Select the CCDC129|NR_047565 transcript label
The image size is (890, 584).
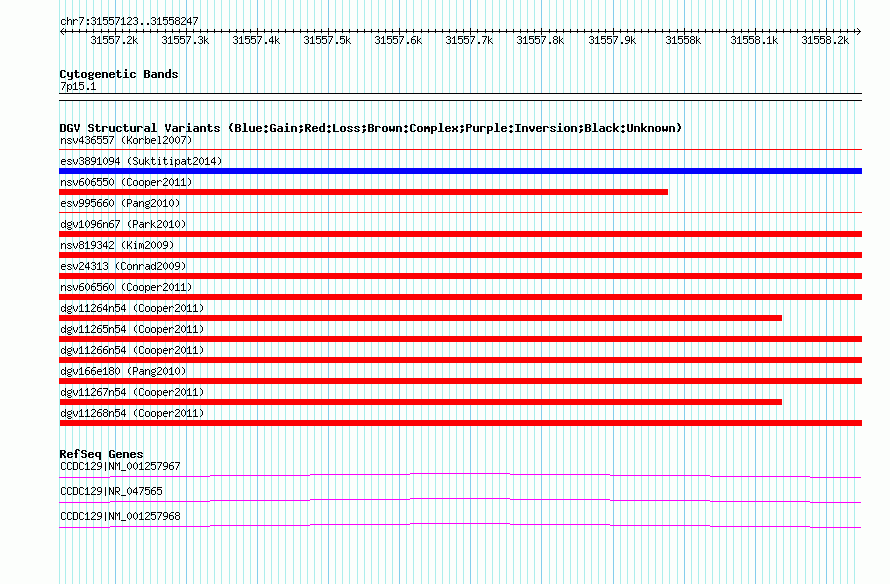[111, 491]
